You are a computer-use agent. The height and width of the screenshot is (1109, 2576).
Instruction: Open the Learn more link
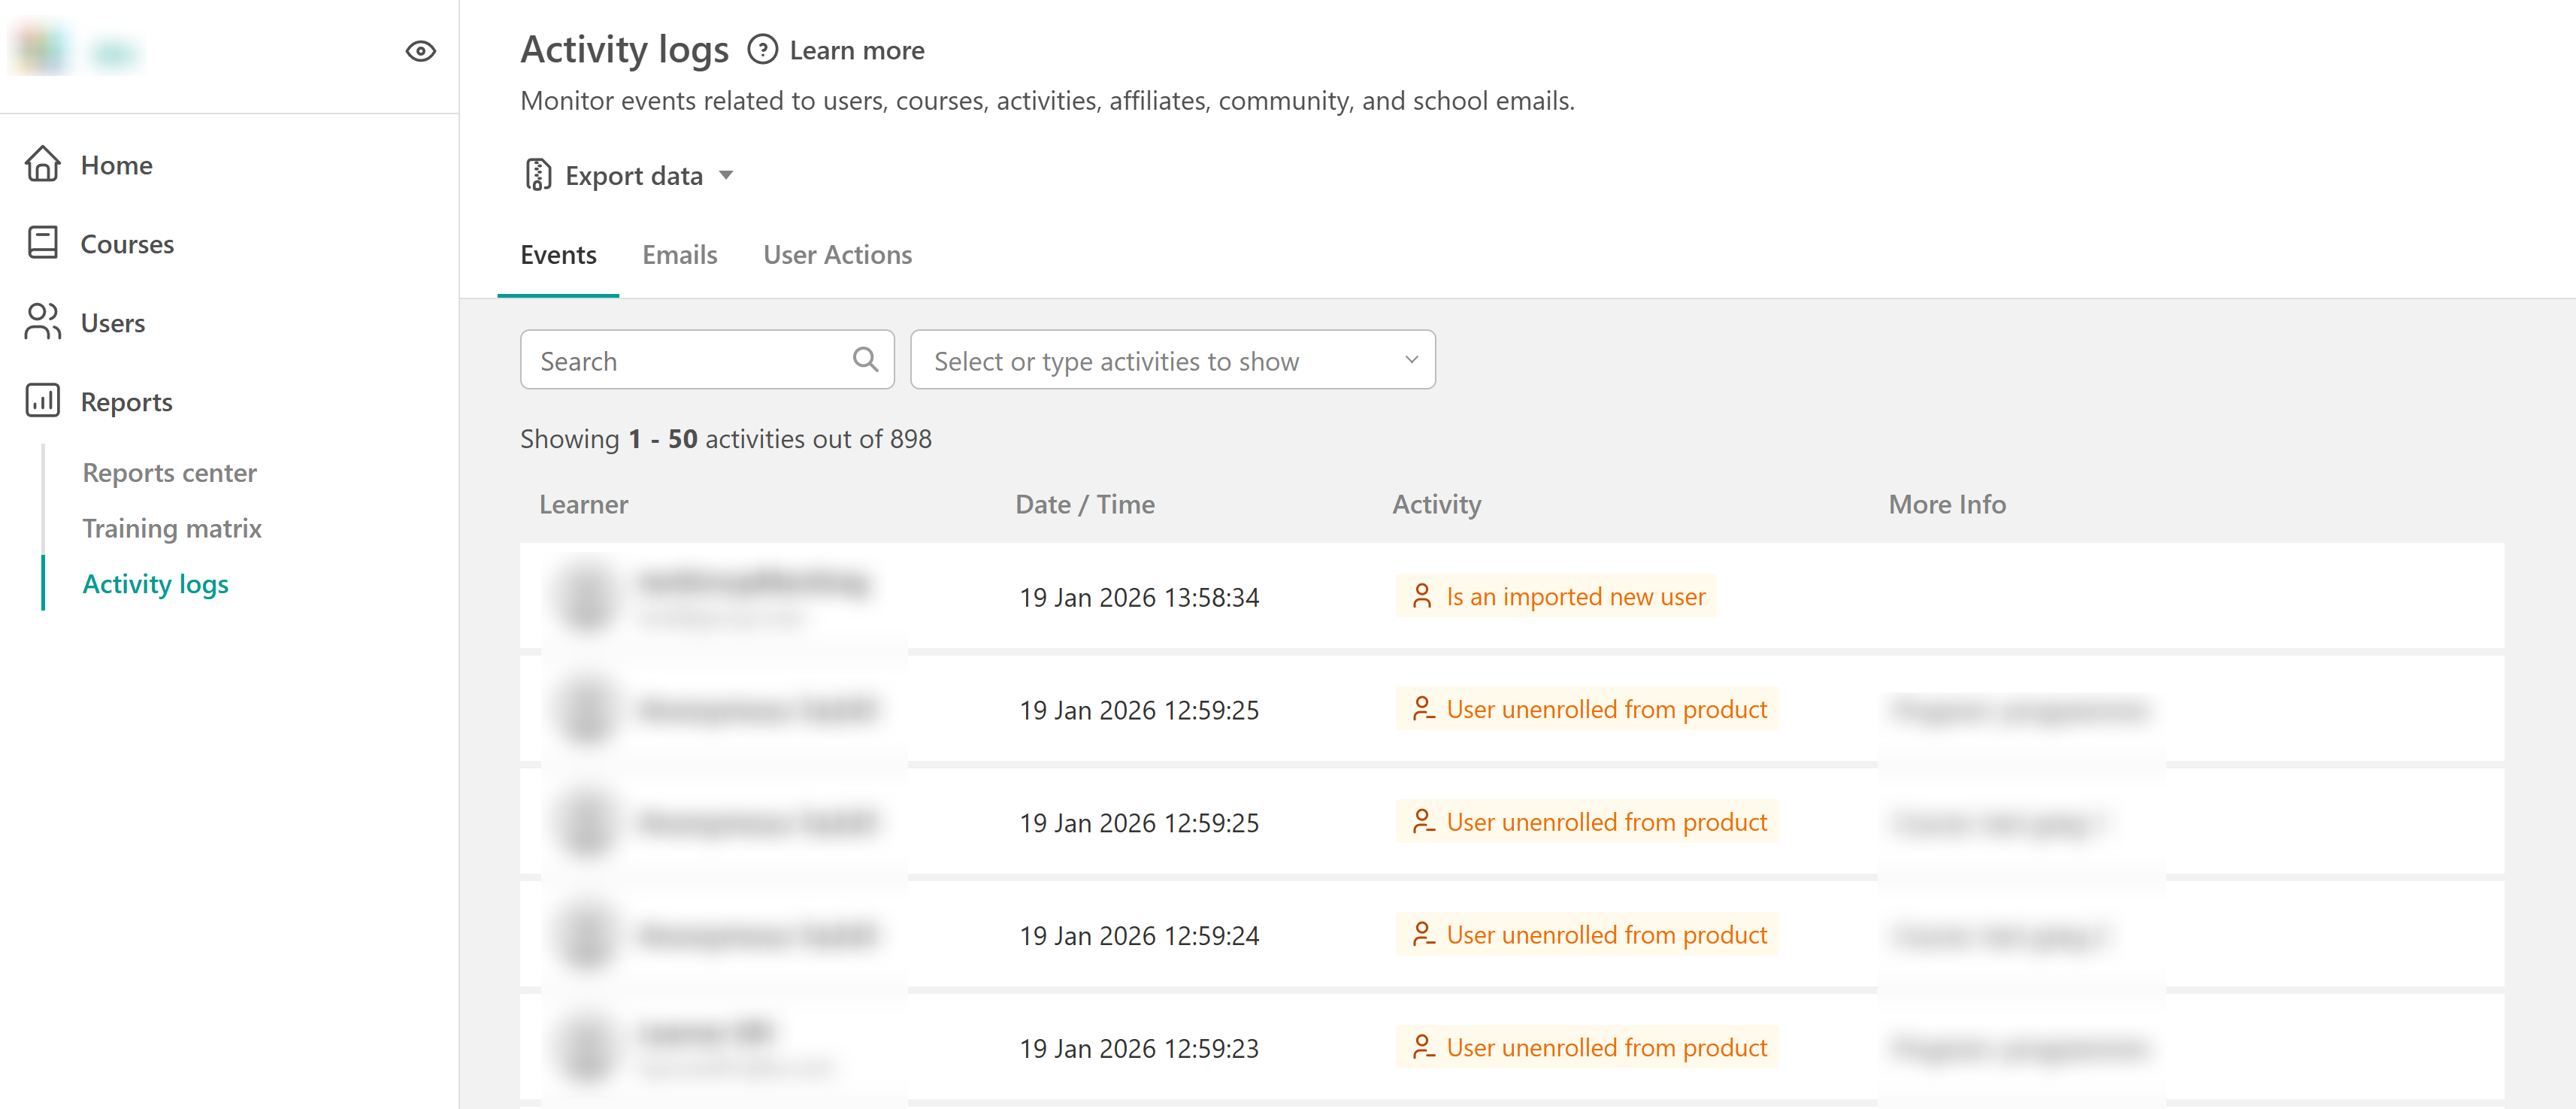(856, 50)
